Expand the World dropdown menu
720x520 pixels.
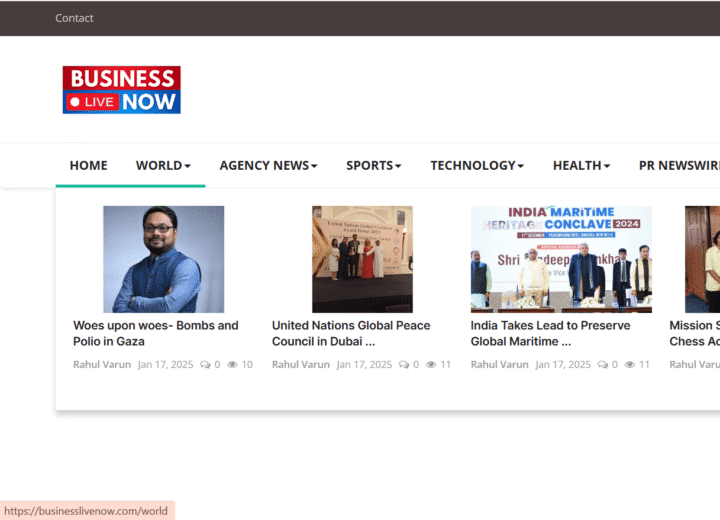(x=163, y=166)
